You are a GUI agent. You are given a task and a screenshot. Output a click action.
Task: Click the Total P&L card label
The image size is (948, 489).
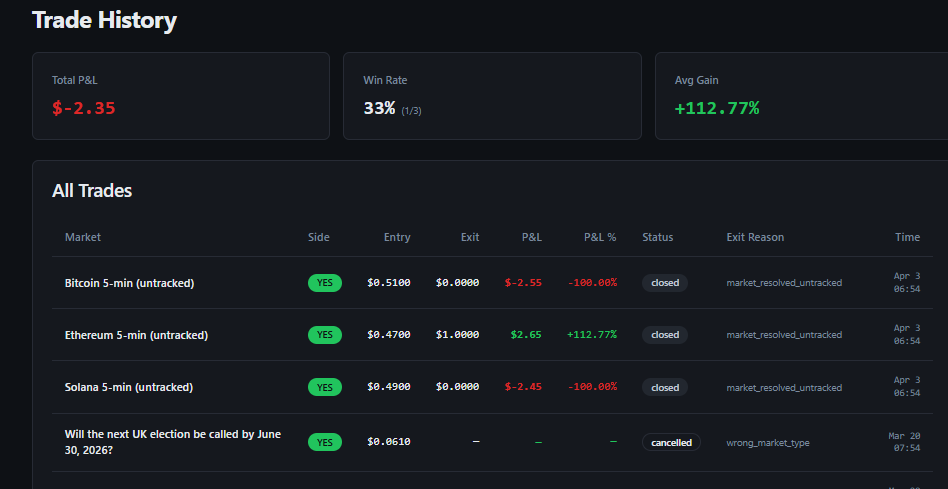click(75, 80)
